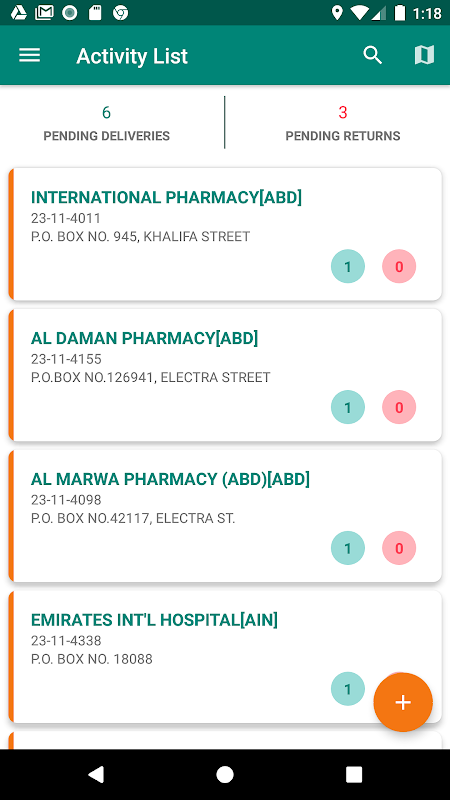Viewport: 450px width, 800px height.
Task: Tap the search magnifier icon
Action: pos(373,55)
